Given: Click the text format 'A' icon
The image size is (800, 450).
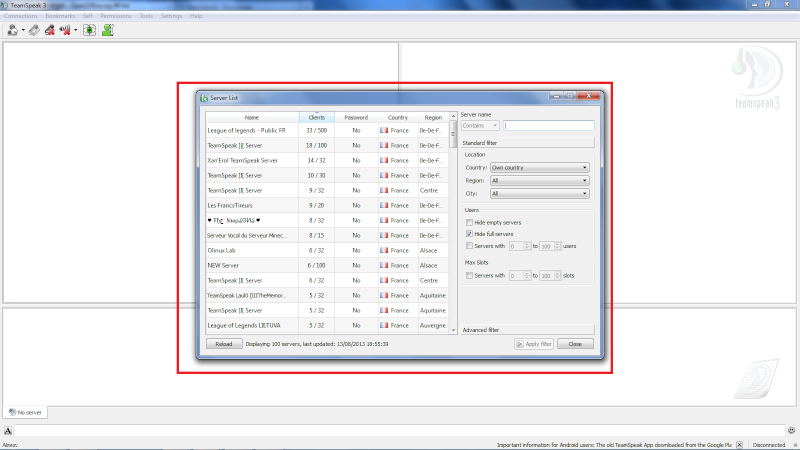Looking at the screenshot, I should 8,431.
